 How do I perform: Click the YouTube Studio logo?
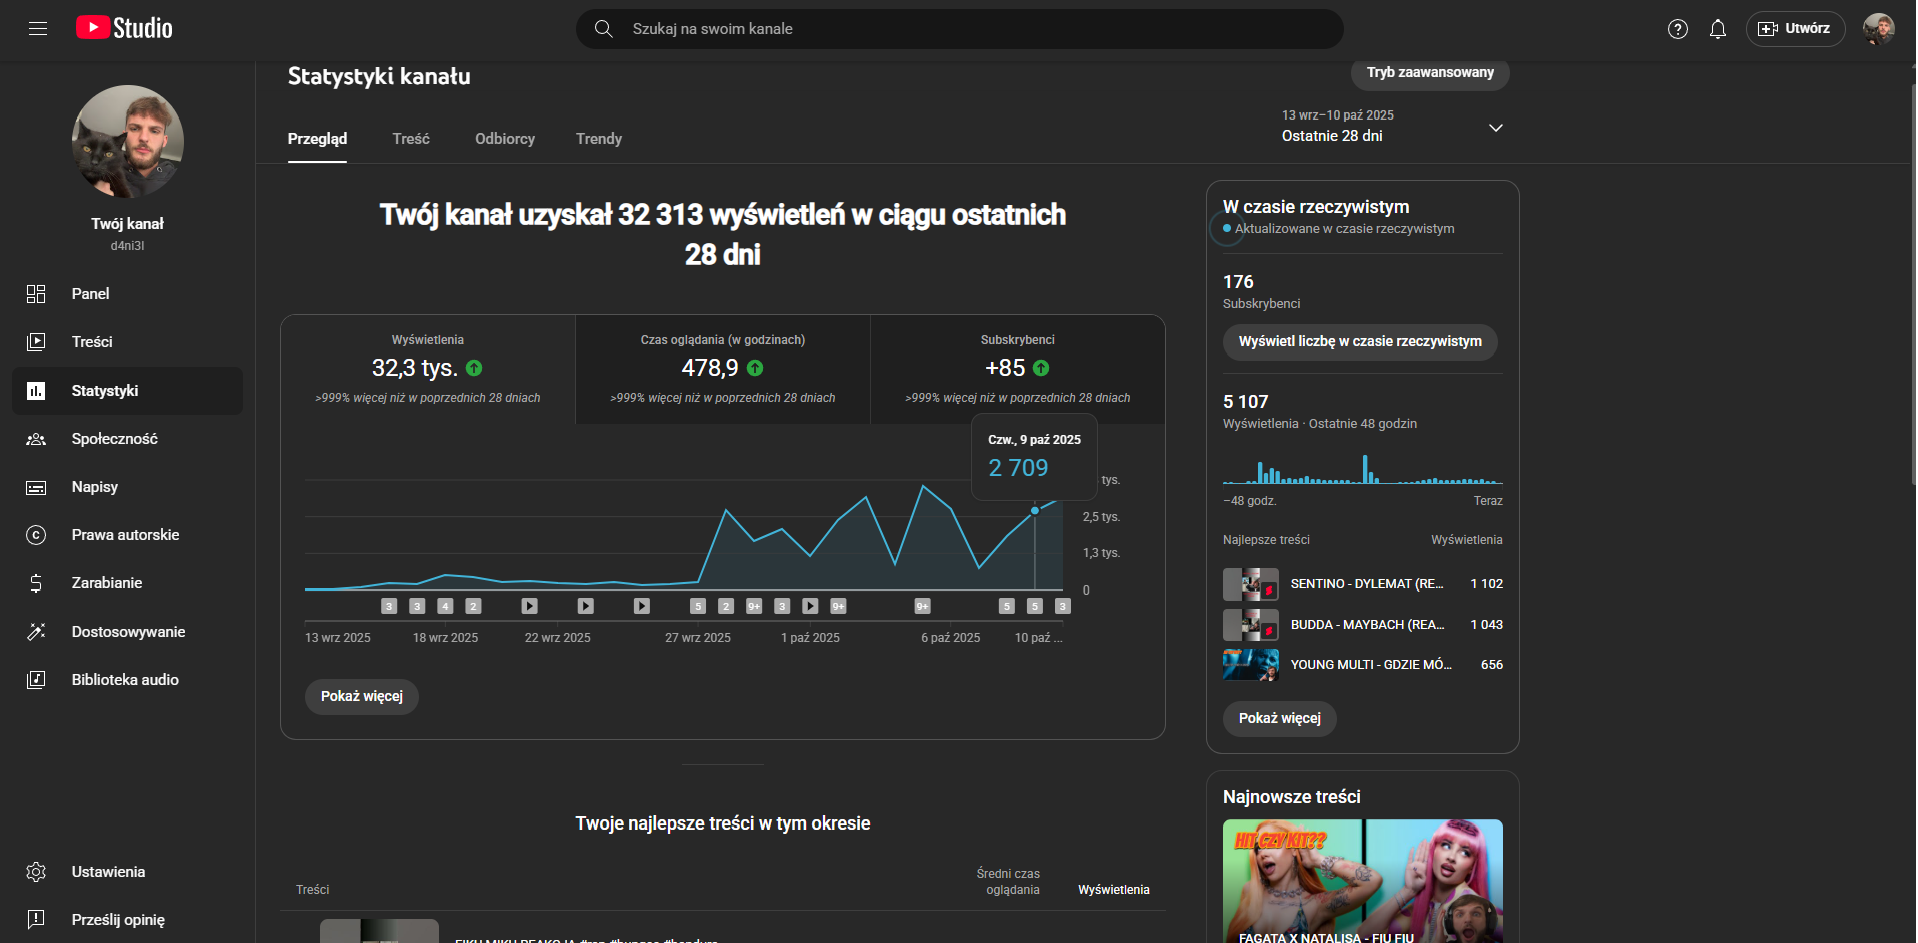coord(124,28)
